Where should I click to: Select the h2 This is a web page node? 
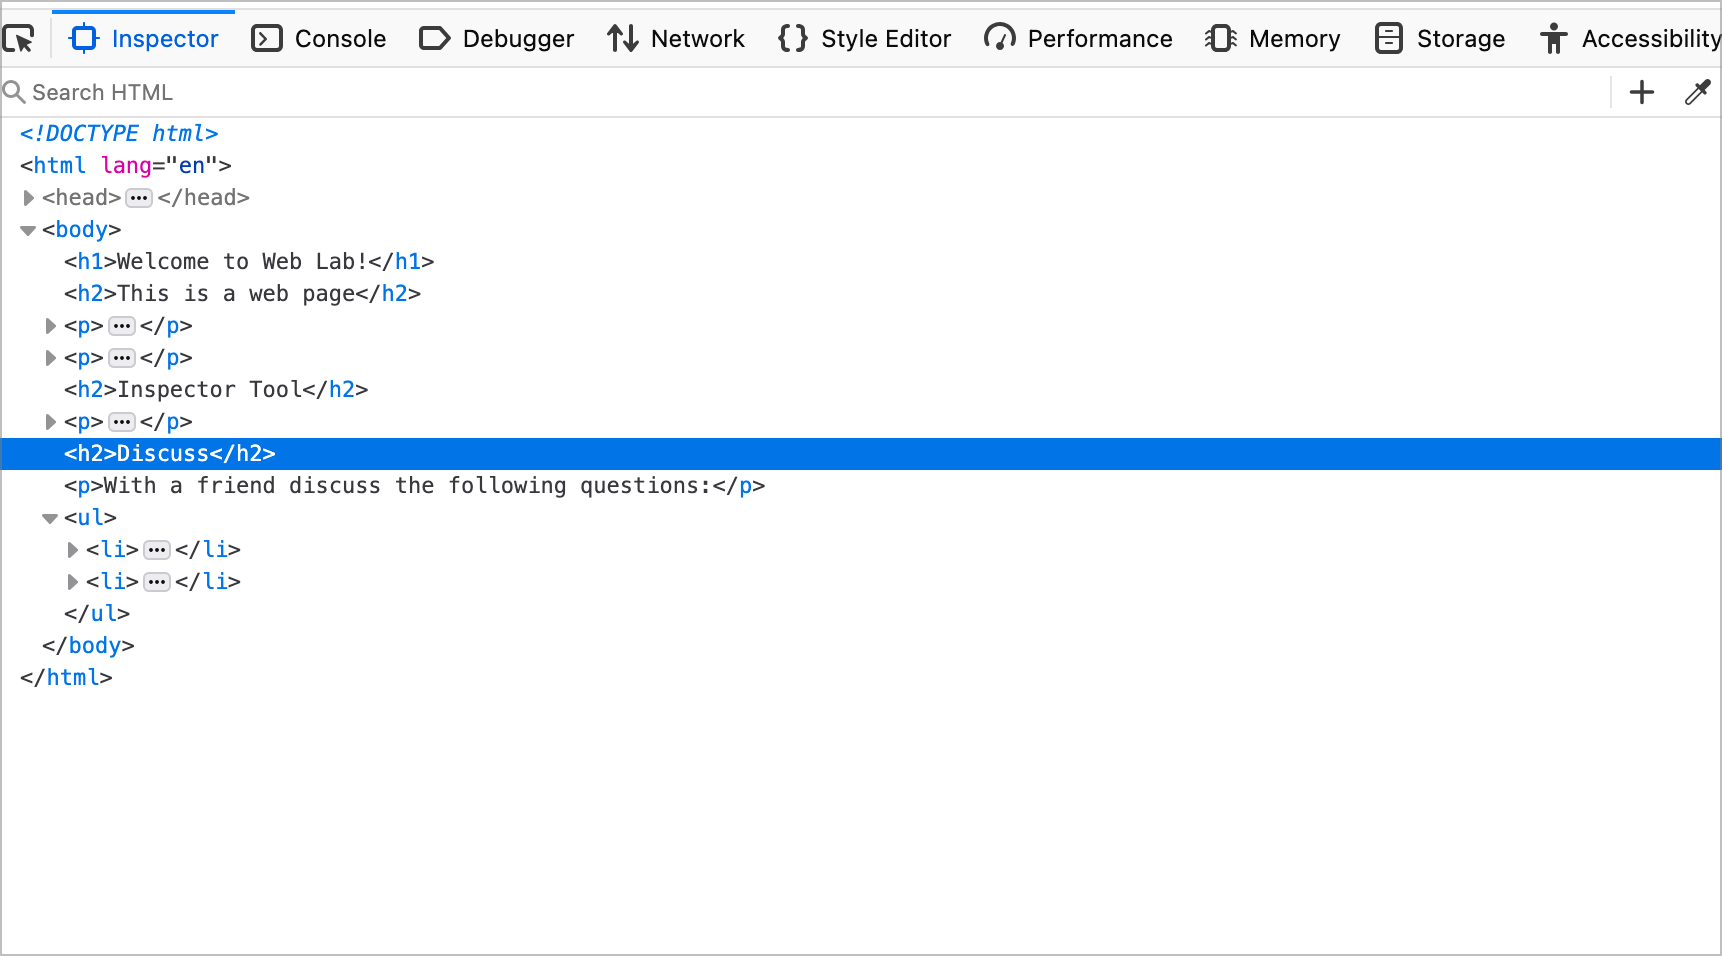(x=243, y=294)
